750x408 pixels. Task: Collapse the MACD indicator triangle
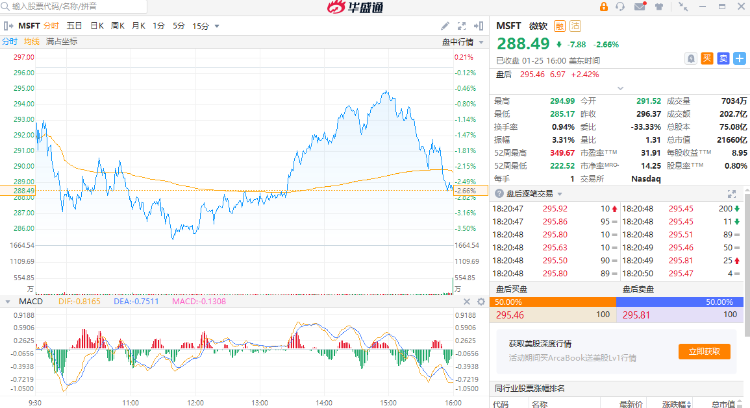tap(8, 301)
